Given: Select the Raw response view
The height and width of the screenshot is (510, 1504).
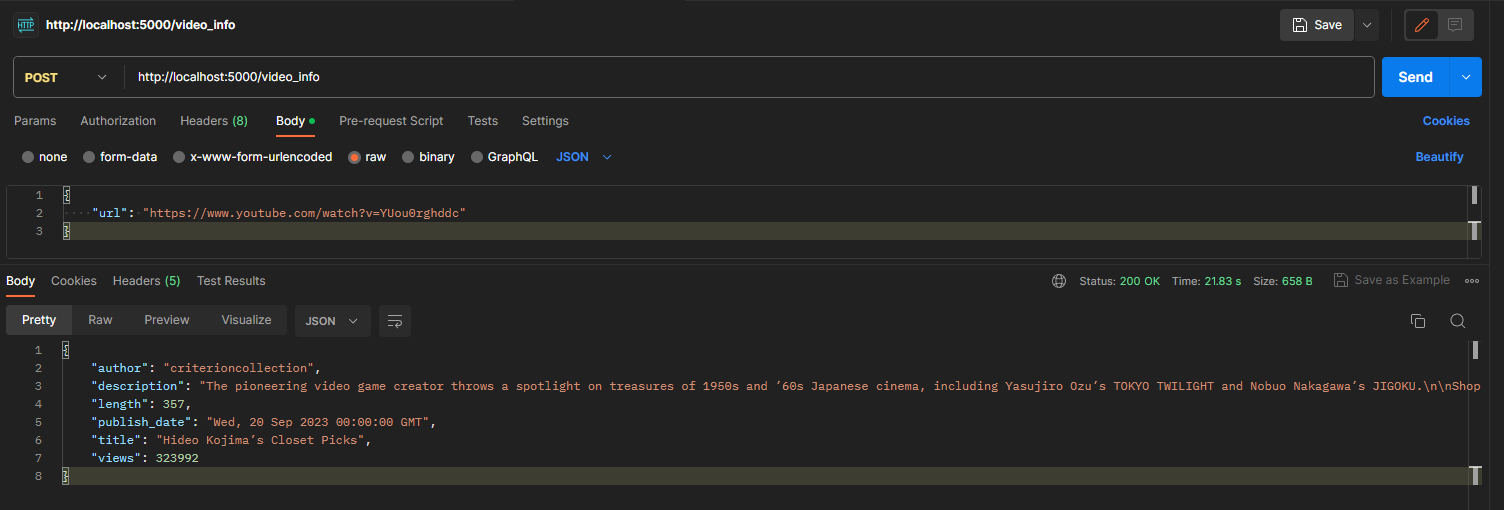Looking at the screenshot, I should (100, 320).
